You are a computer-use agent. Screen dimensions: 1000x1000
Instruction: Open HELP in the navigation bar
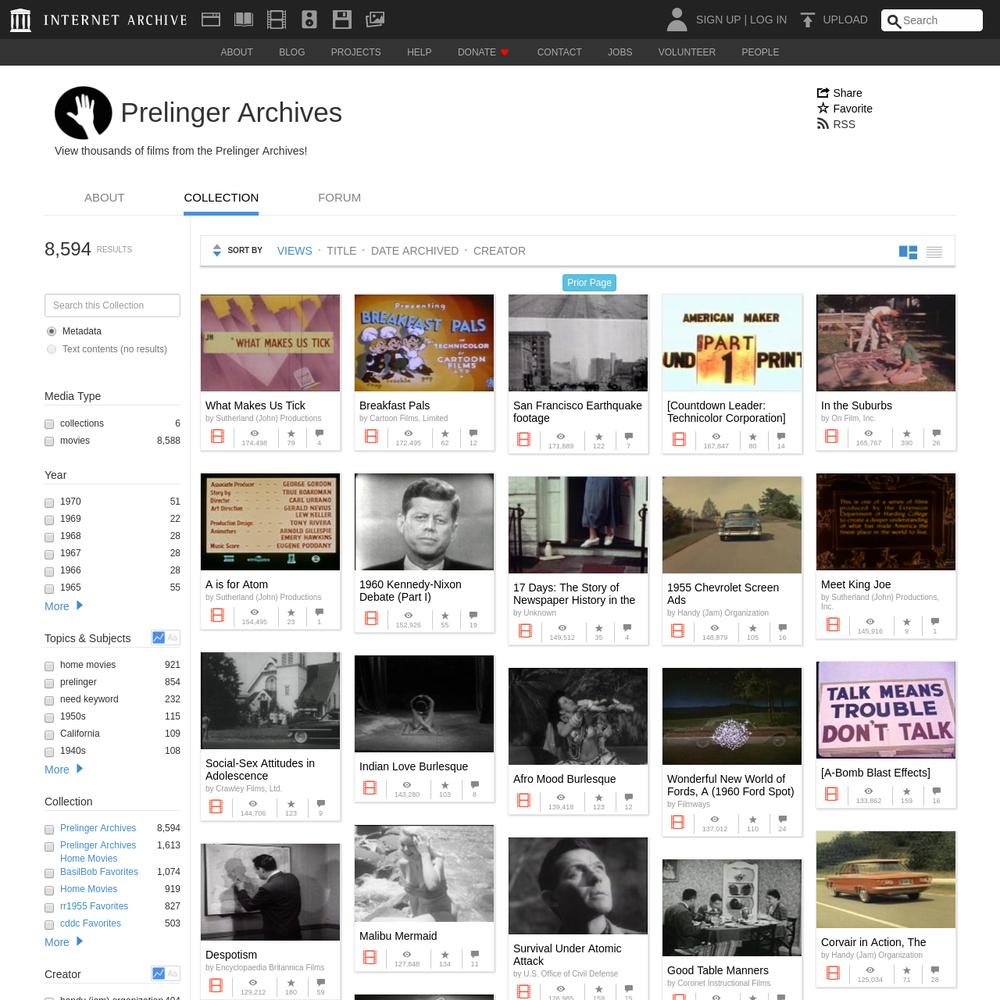[x=419, y=52]
